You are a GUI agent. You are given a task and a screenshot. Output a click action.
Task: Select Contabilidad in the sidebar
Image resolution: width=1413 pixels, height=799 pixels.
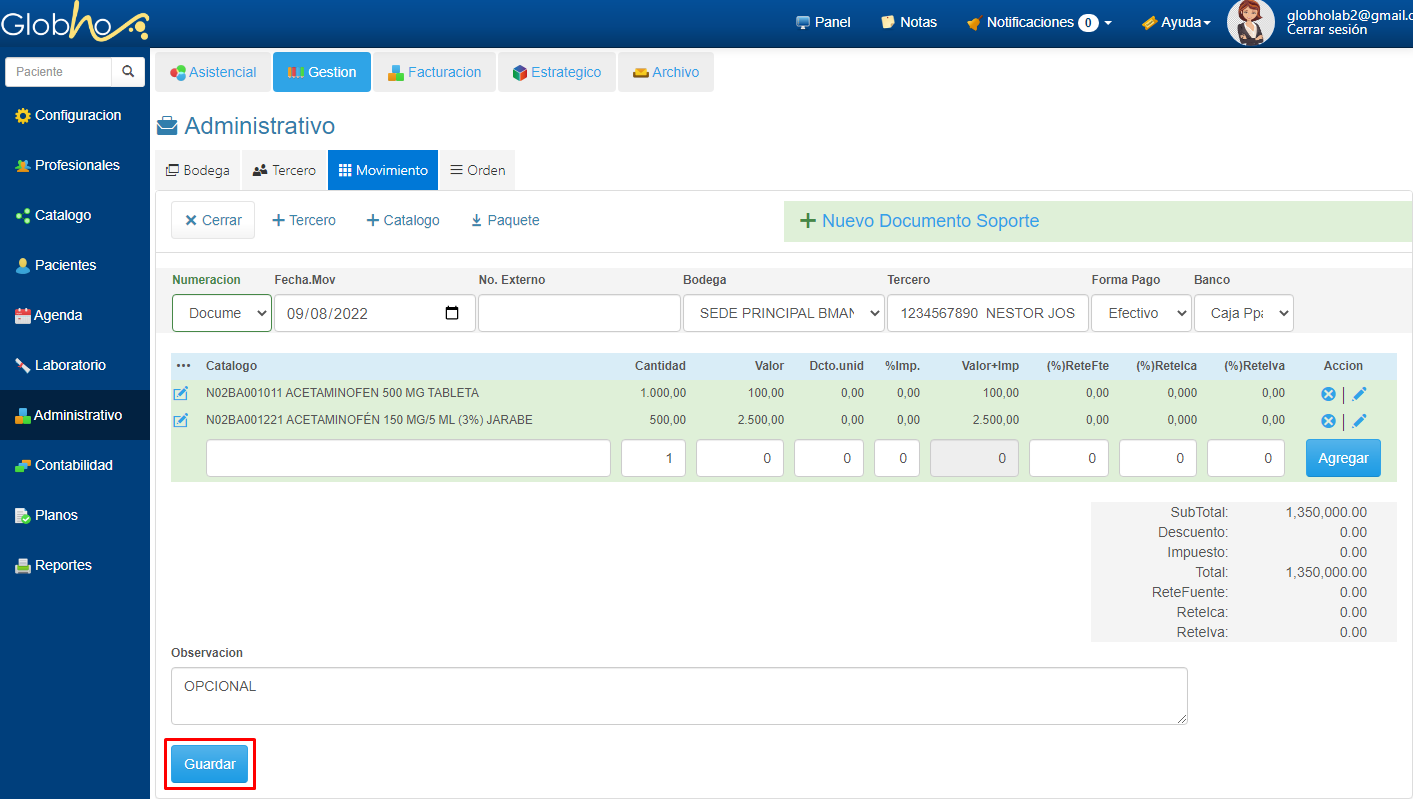click(x=74, y=465)
